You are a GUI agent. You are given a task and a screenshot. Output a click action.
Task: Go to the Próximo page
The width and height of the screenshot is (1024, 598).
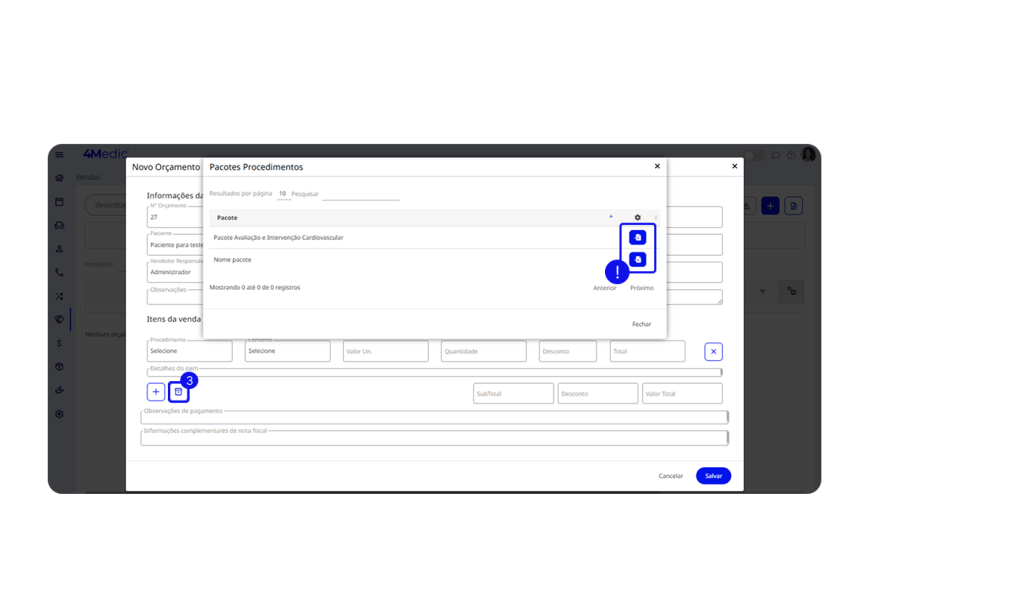(641, 288)
